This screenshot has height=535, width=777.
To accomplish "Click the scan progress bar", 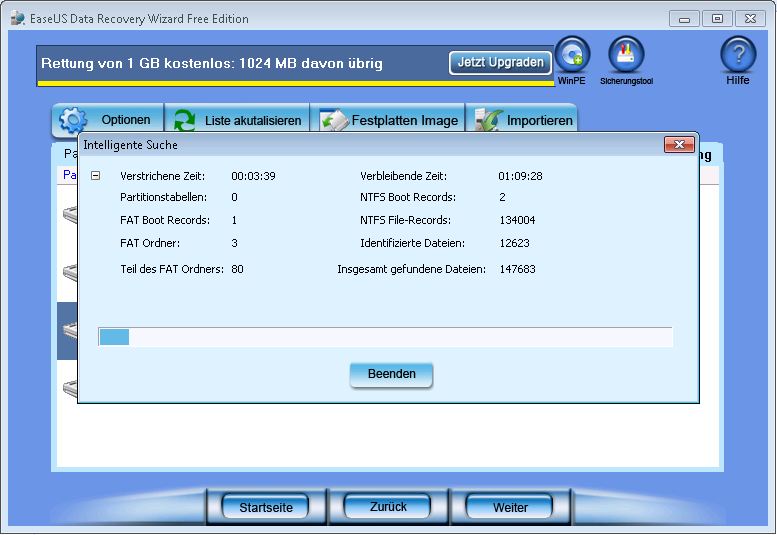I will point(385,337).
